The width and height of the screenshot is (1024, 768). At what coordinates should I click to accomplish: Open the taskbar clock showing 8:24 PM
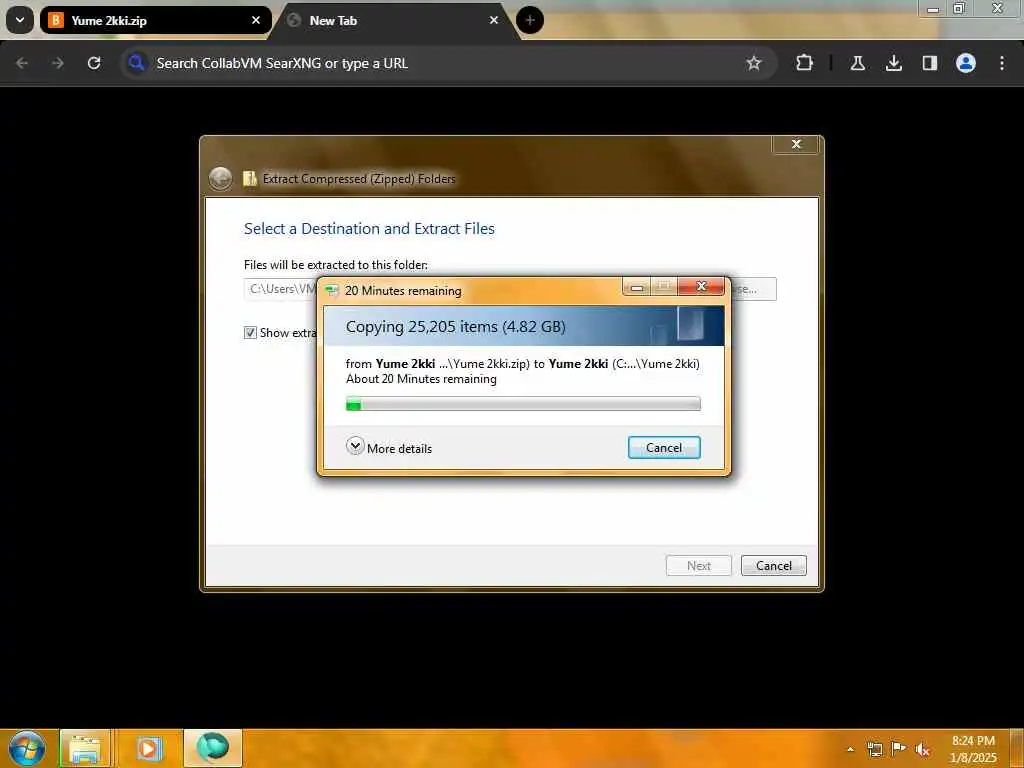(x=973, y=749)
